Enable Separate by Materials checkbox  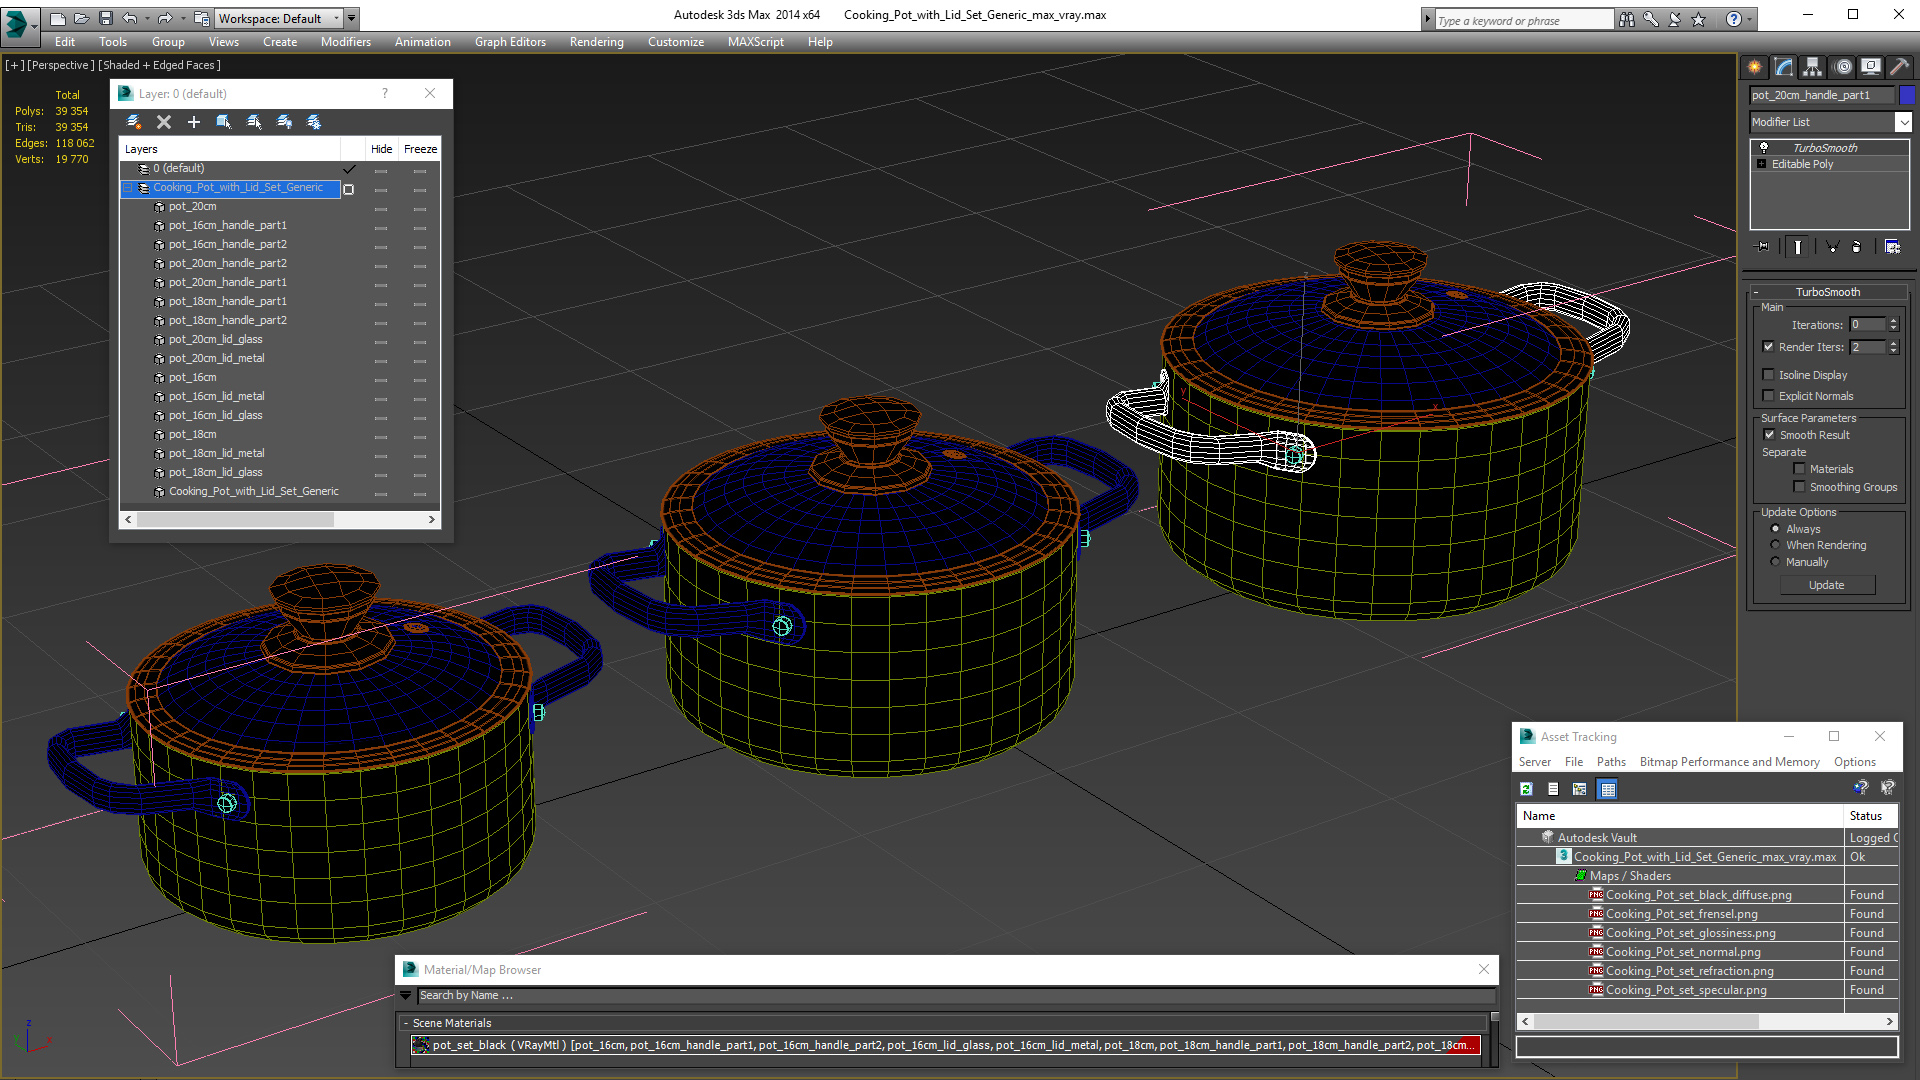1799,469
